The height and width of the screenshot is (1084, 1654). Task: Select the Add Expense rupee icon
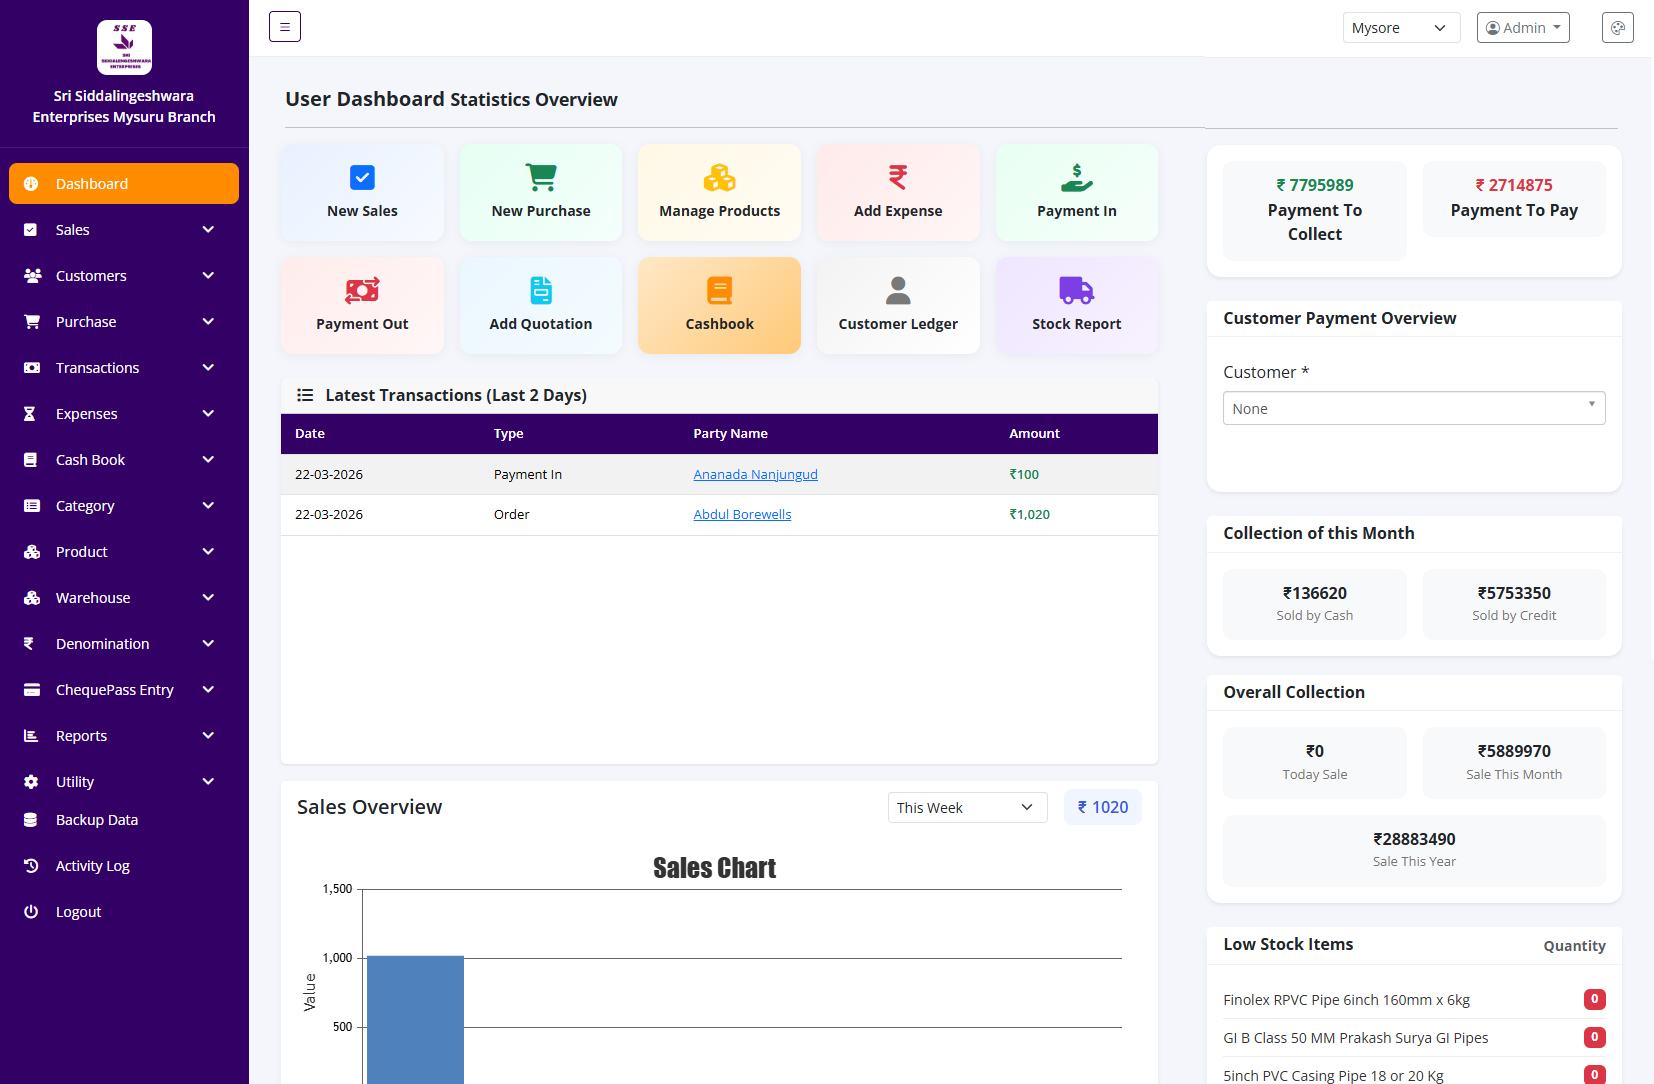click(x=897, y=177)
